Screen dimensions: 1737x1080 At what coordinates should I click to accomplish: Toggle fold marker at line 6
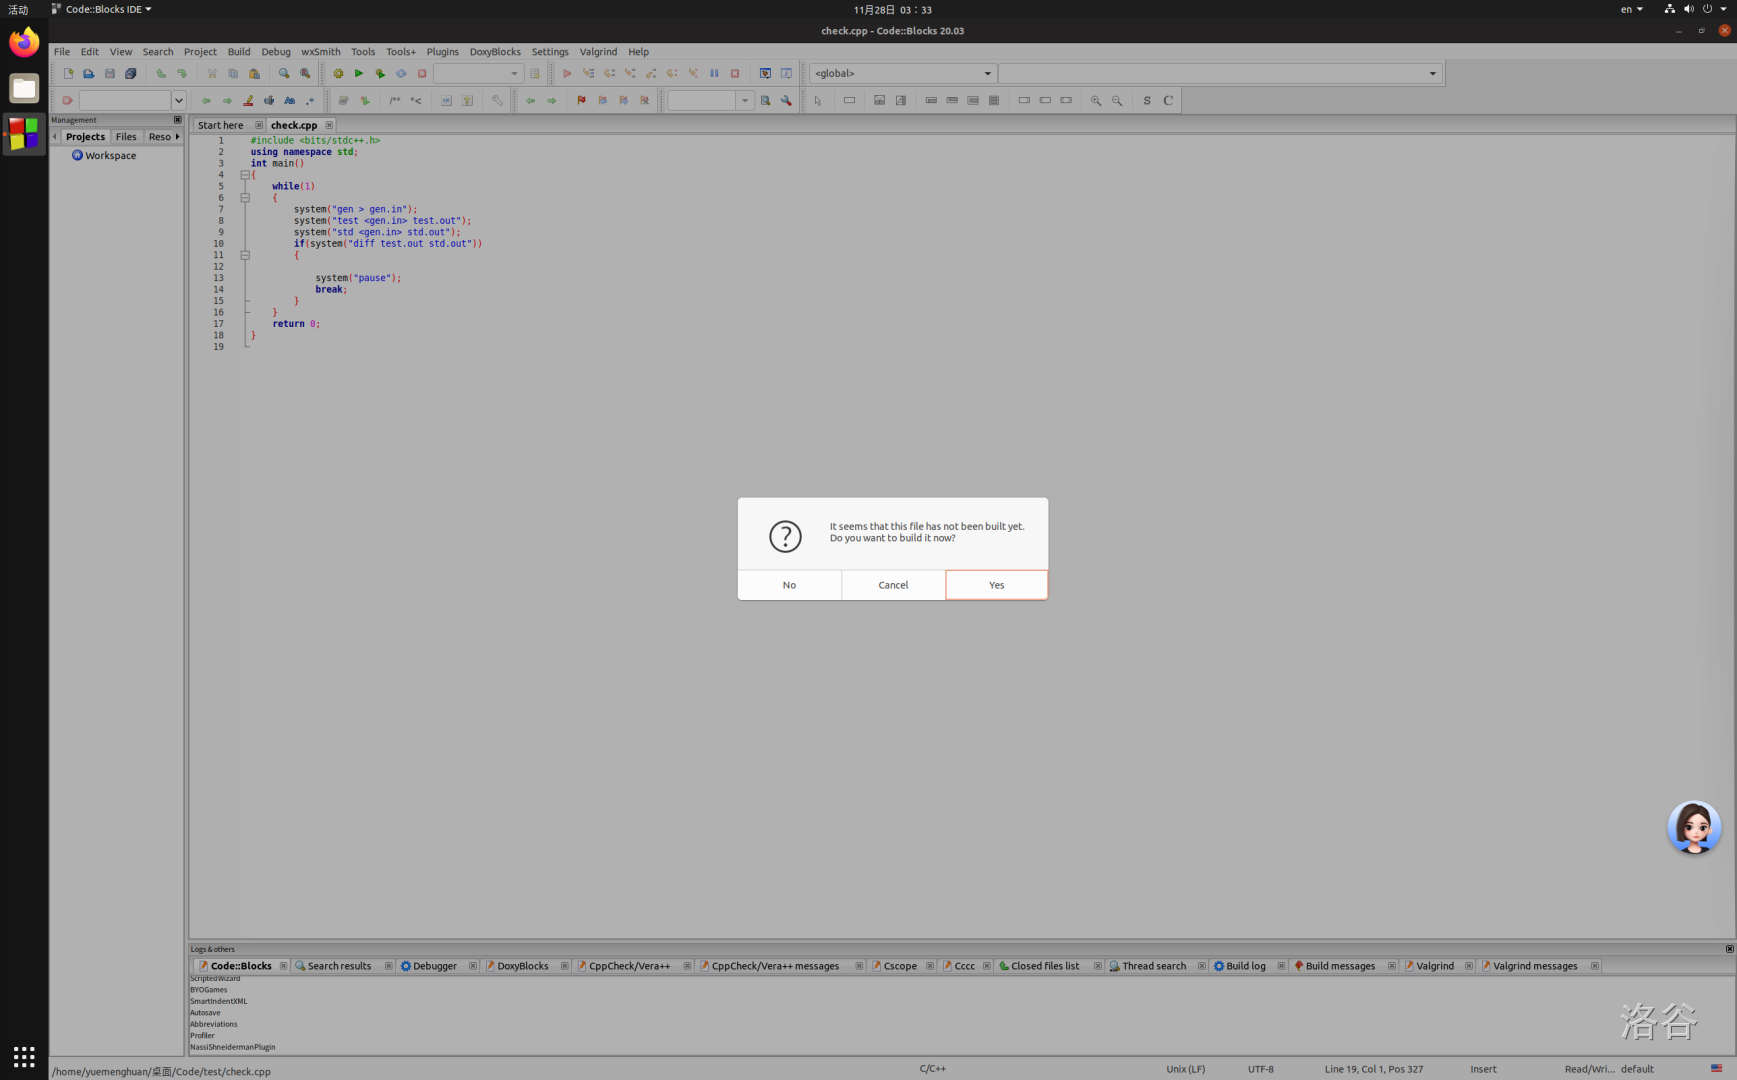(x=245, y=198)
